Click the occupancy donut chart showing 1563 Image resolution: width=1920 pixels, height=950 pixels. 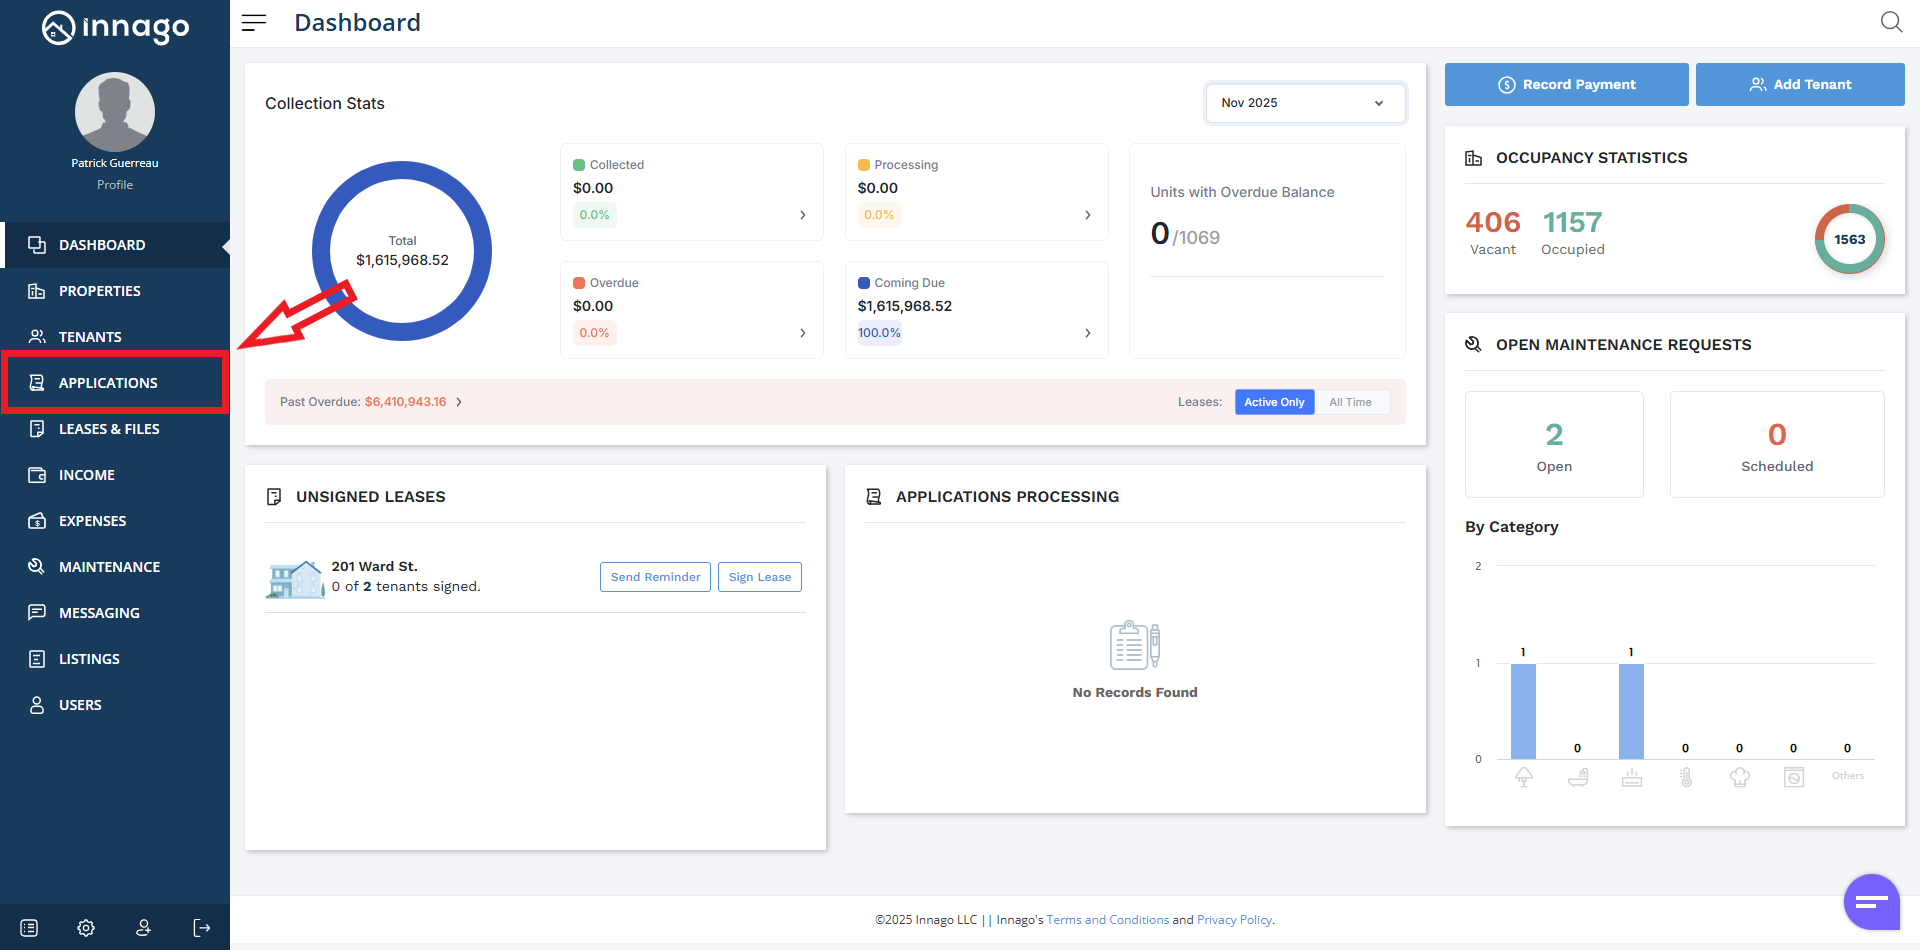[x=1849, y=239]
